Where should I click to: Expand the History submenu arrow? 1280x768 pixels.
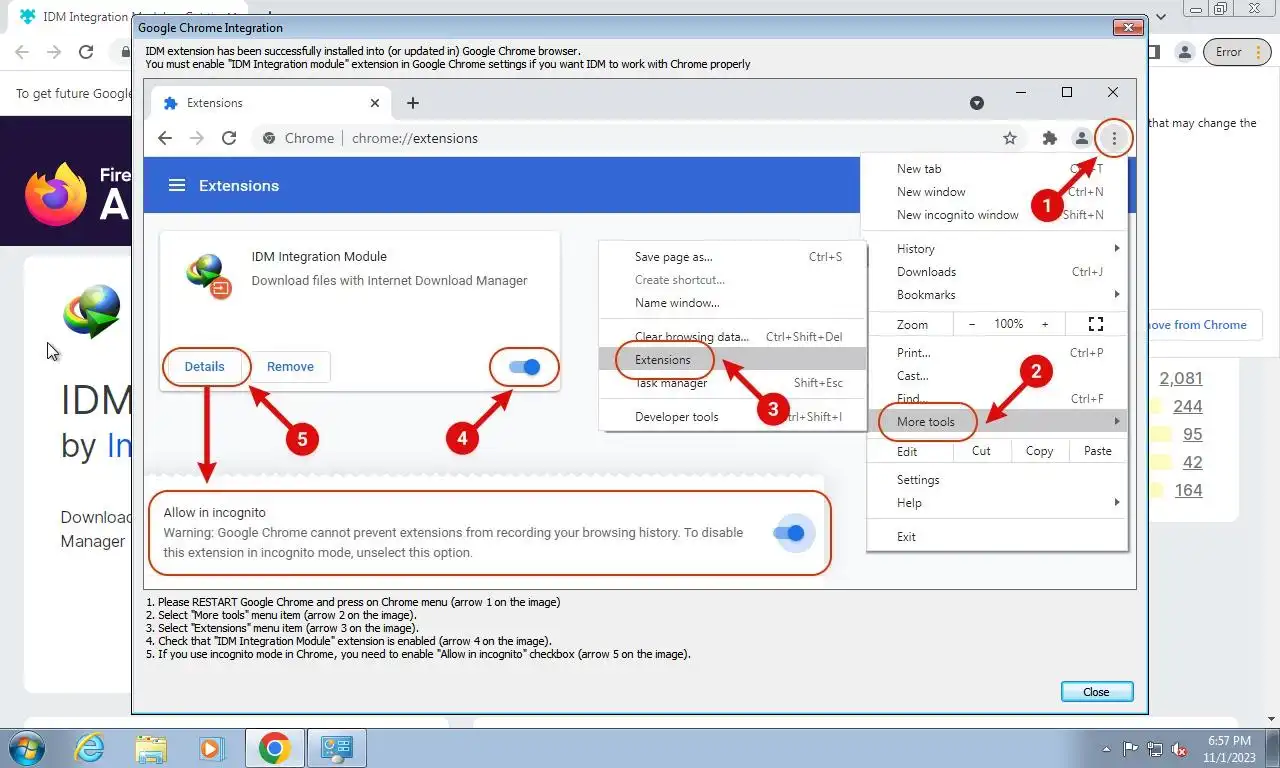pos(1117,248)
